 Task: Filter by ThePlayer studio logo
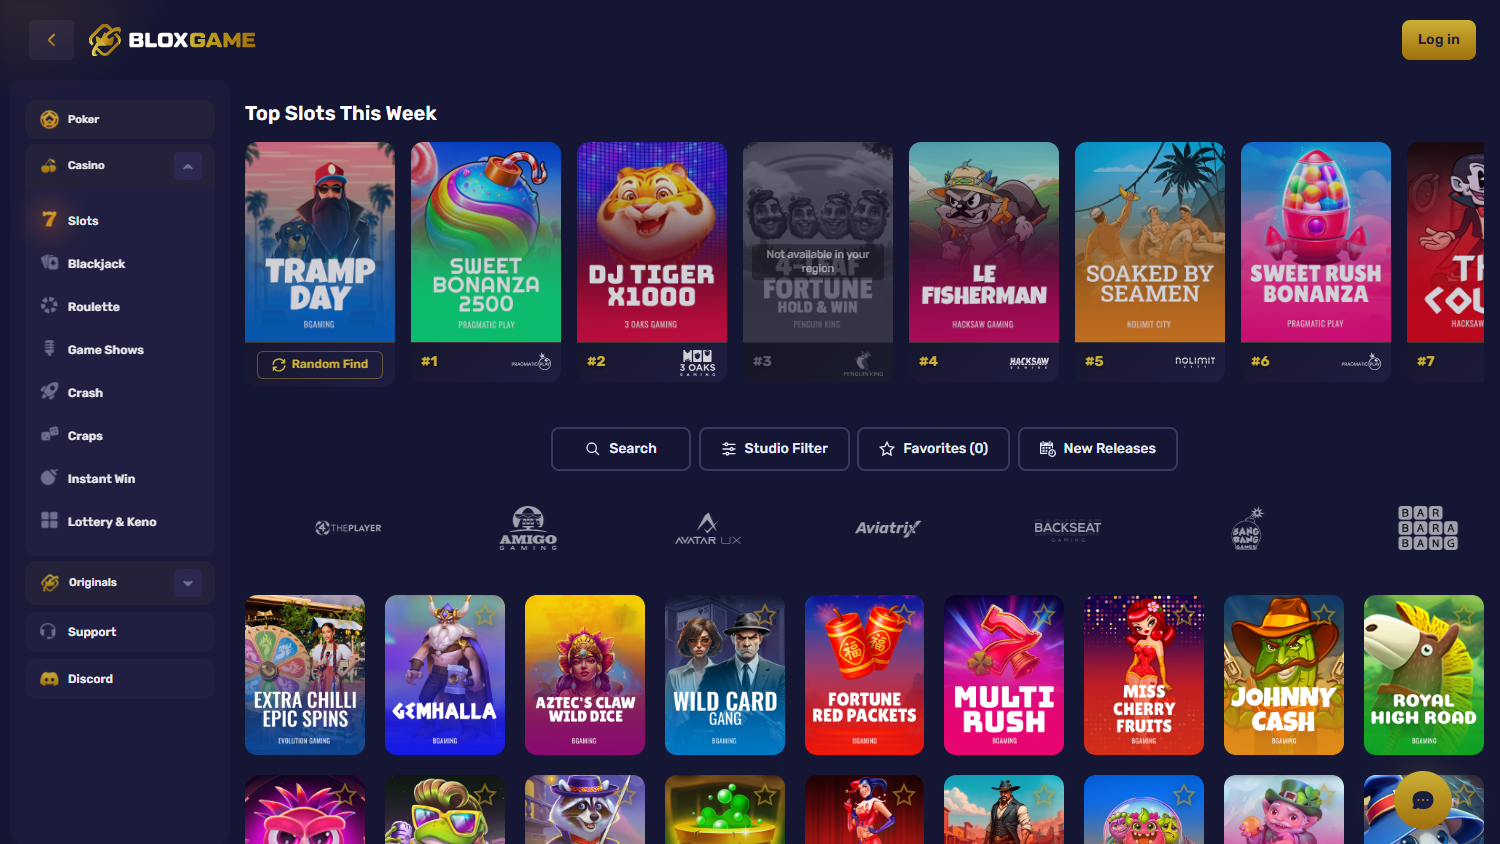[x=348, y=528]
